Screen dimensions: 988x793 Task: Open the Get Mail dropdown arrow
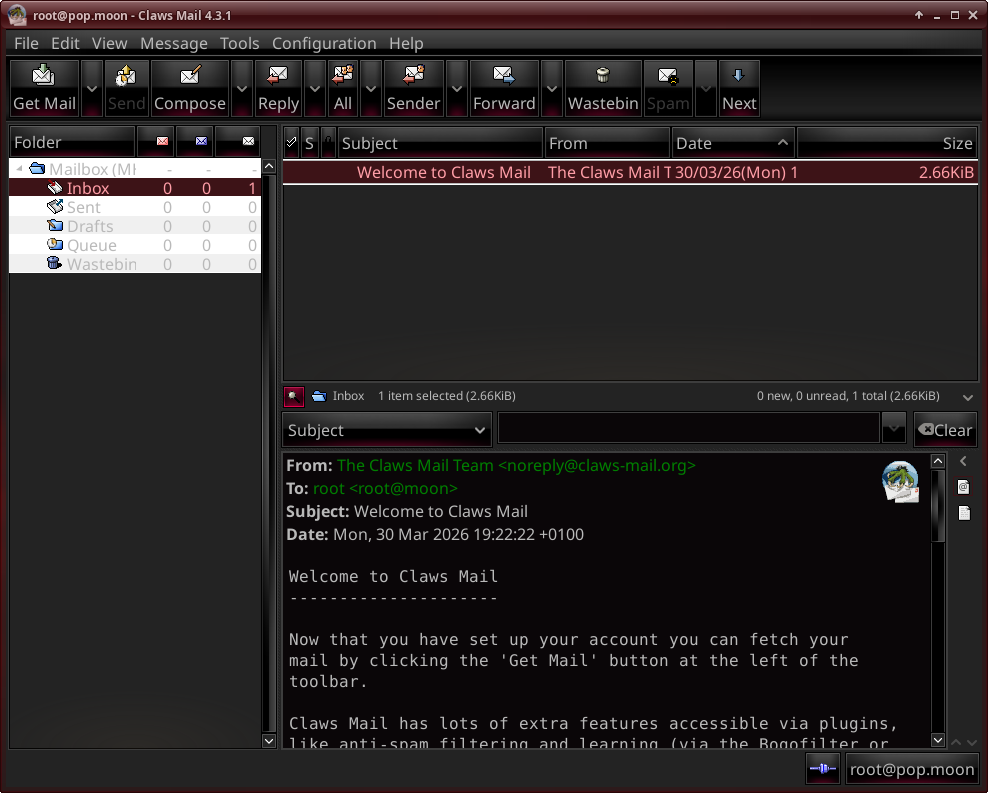(x=91, y=88)
